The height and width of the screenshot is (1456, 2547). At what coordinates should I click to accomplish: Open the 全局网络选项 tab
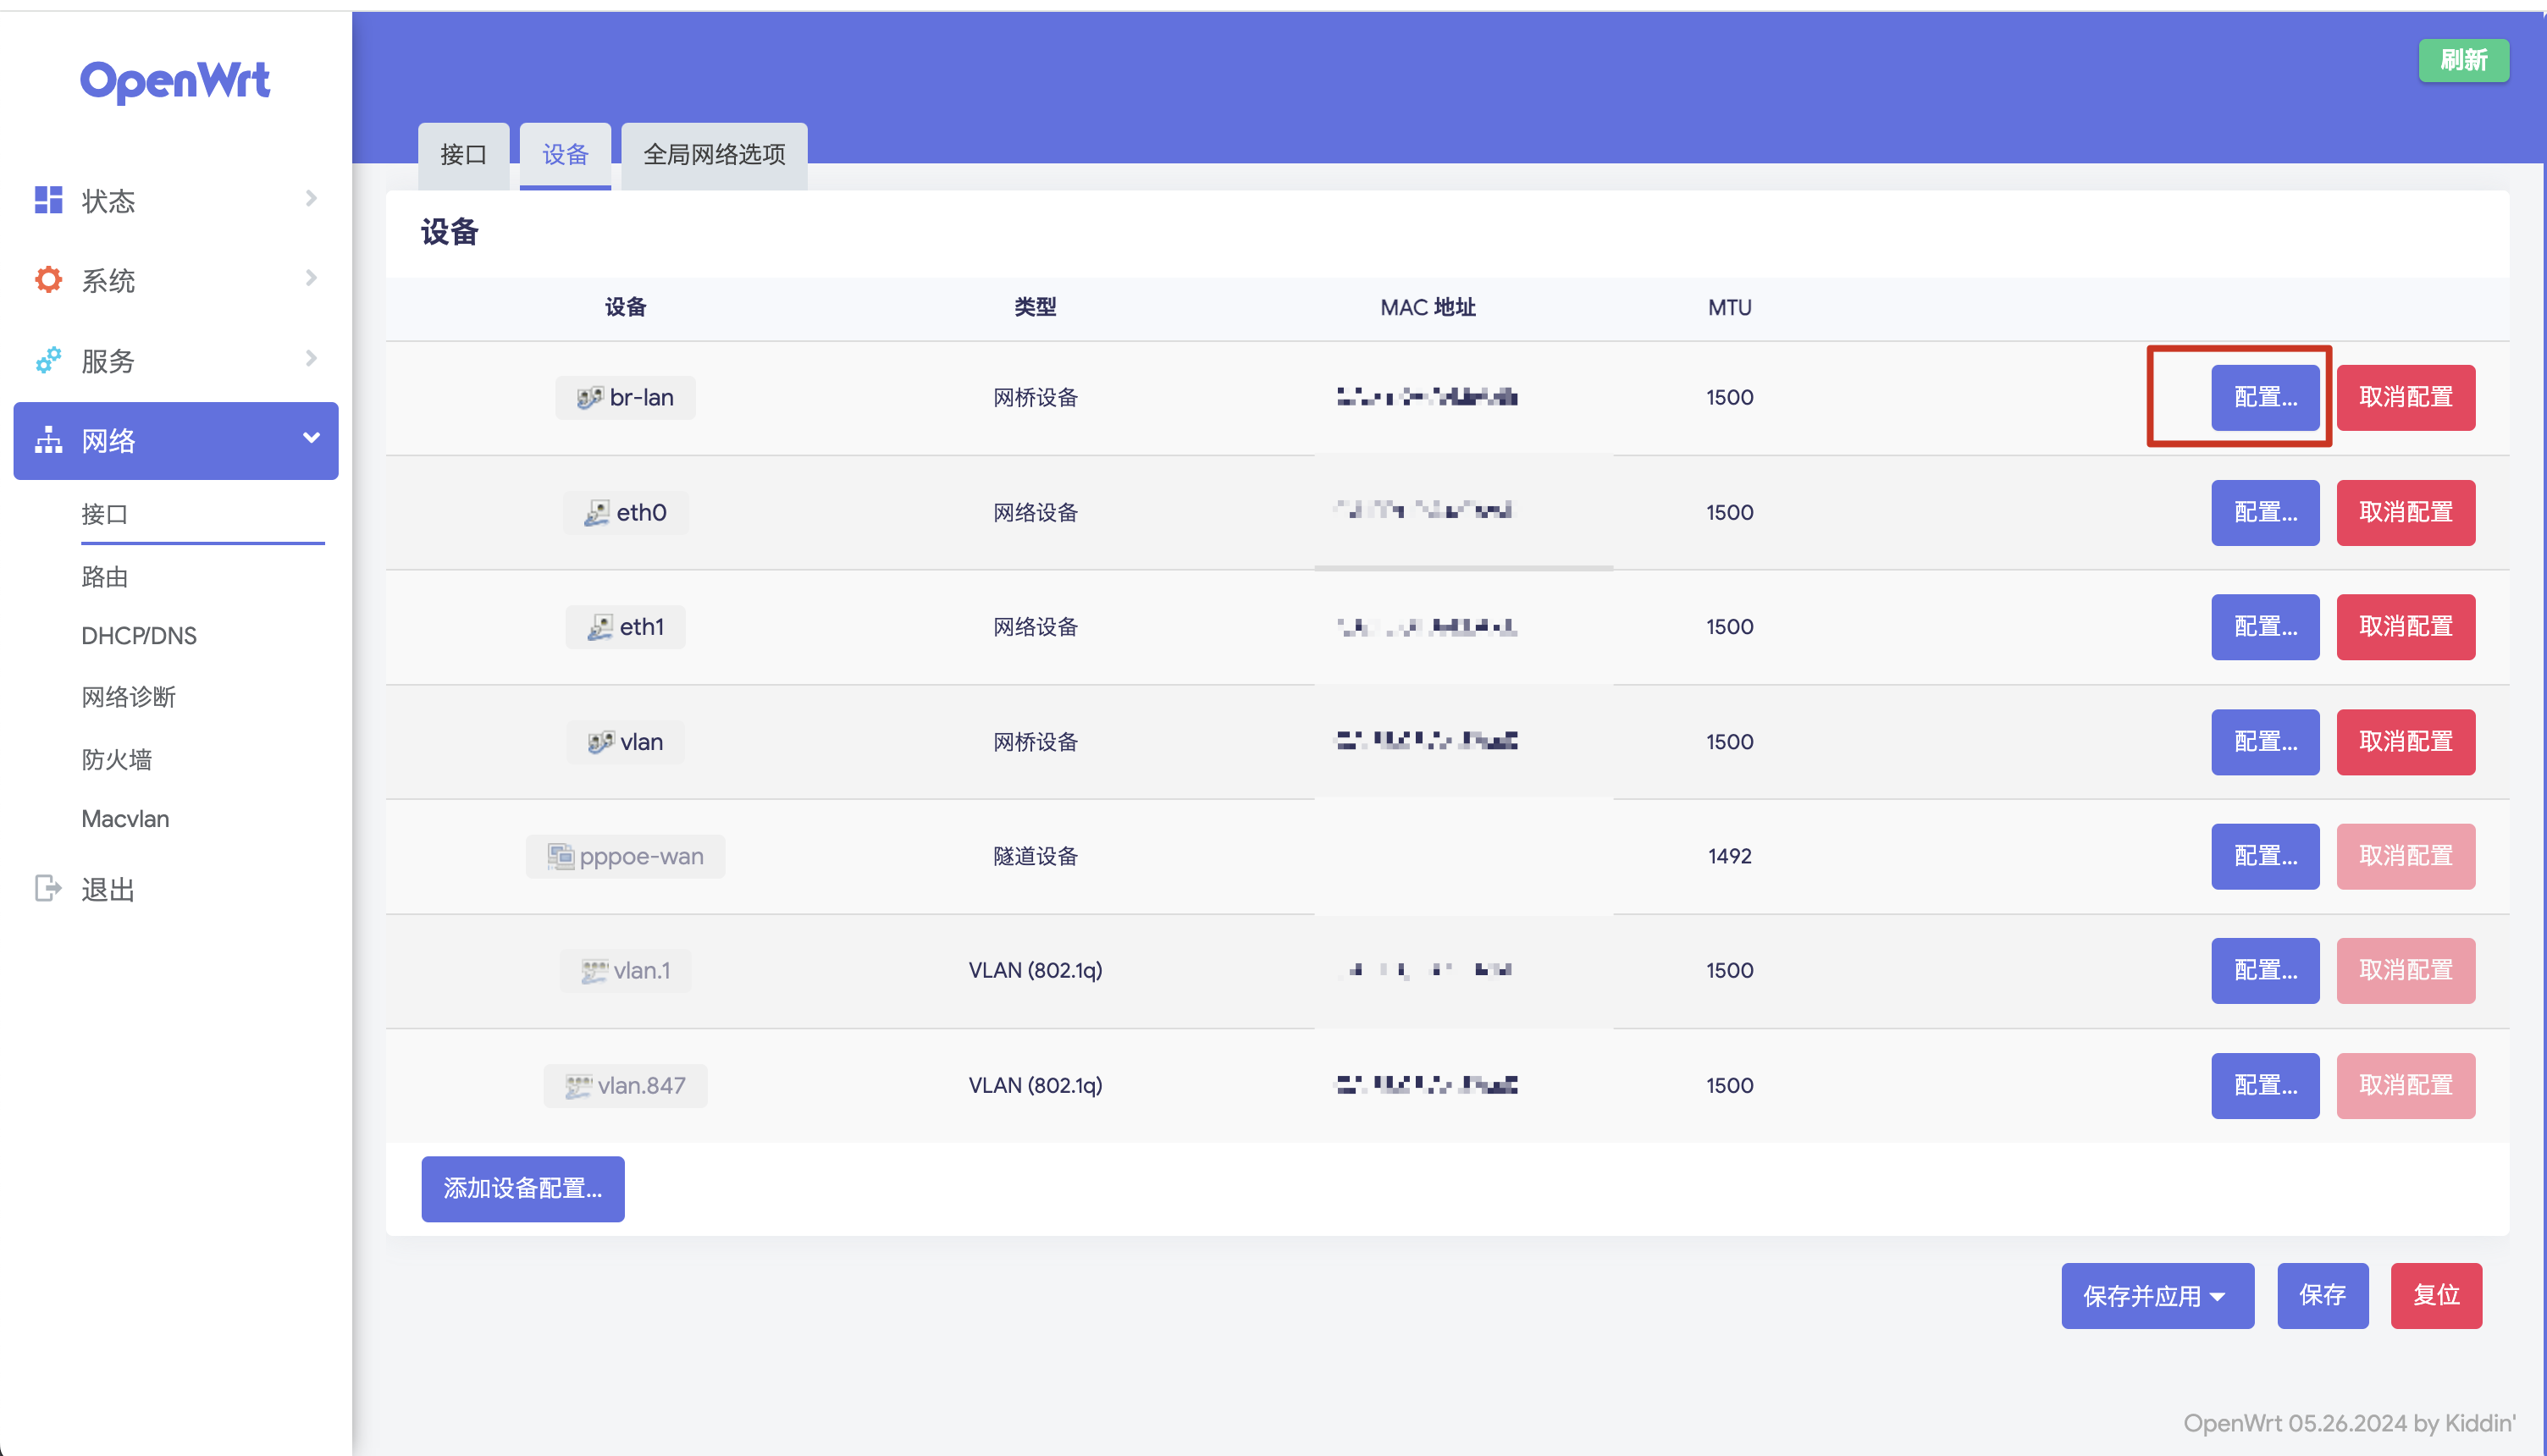tap(714, 155)
